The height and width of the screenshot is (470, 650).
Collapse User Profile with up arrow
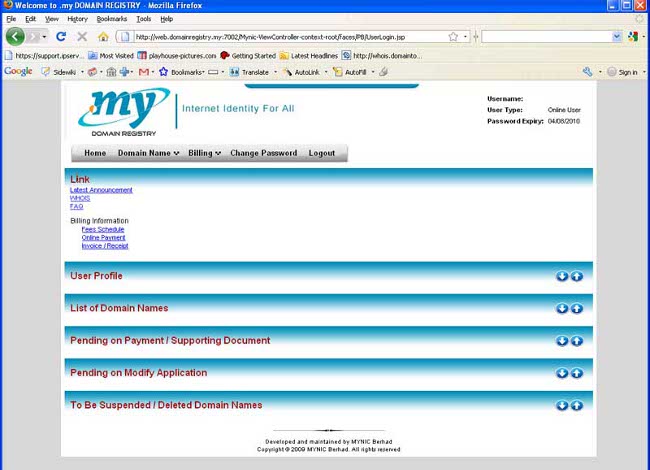pos(577,276)
